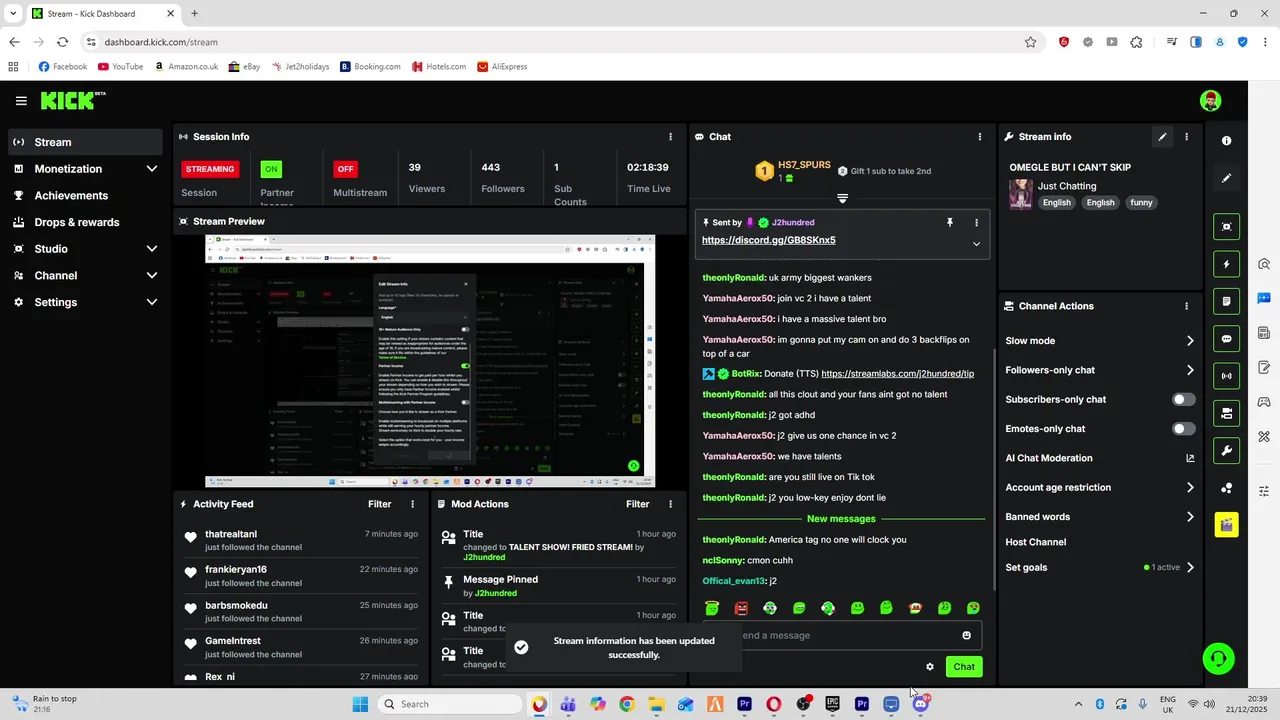Open Set goals arrow
Image resolution: width=1280 pixels, height=720 pixels.
[1190, 567]
